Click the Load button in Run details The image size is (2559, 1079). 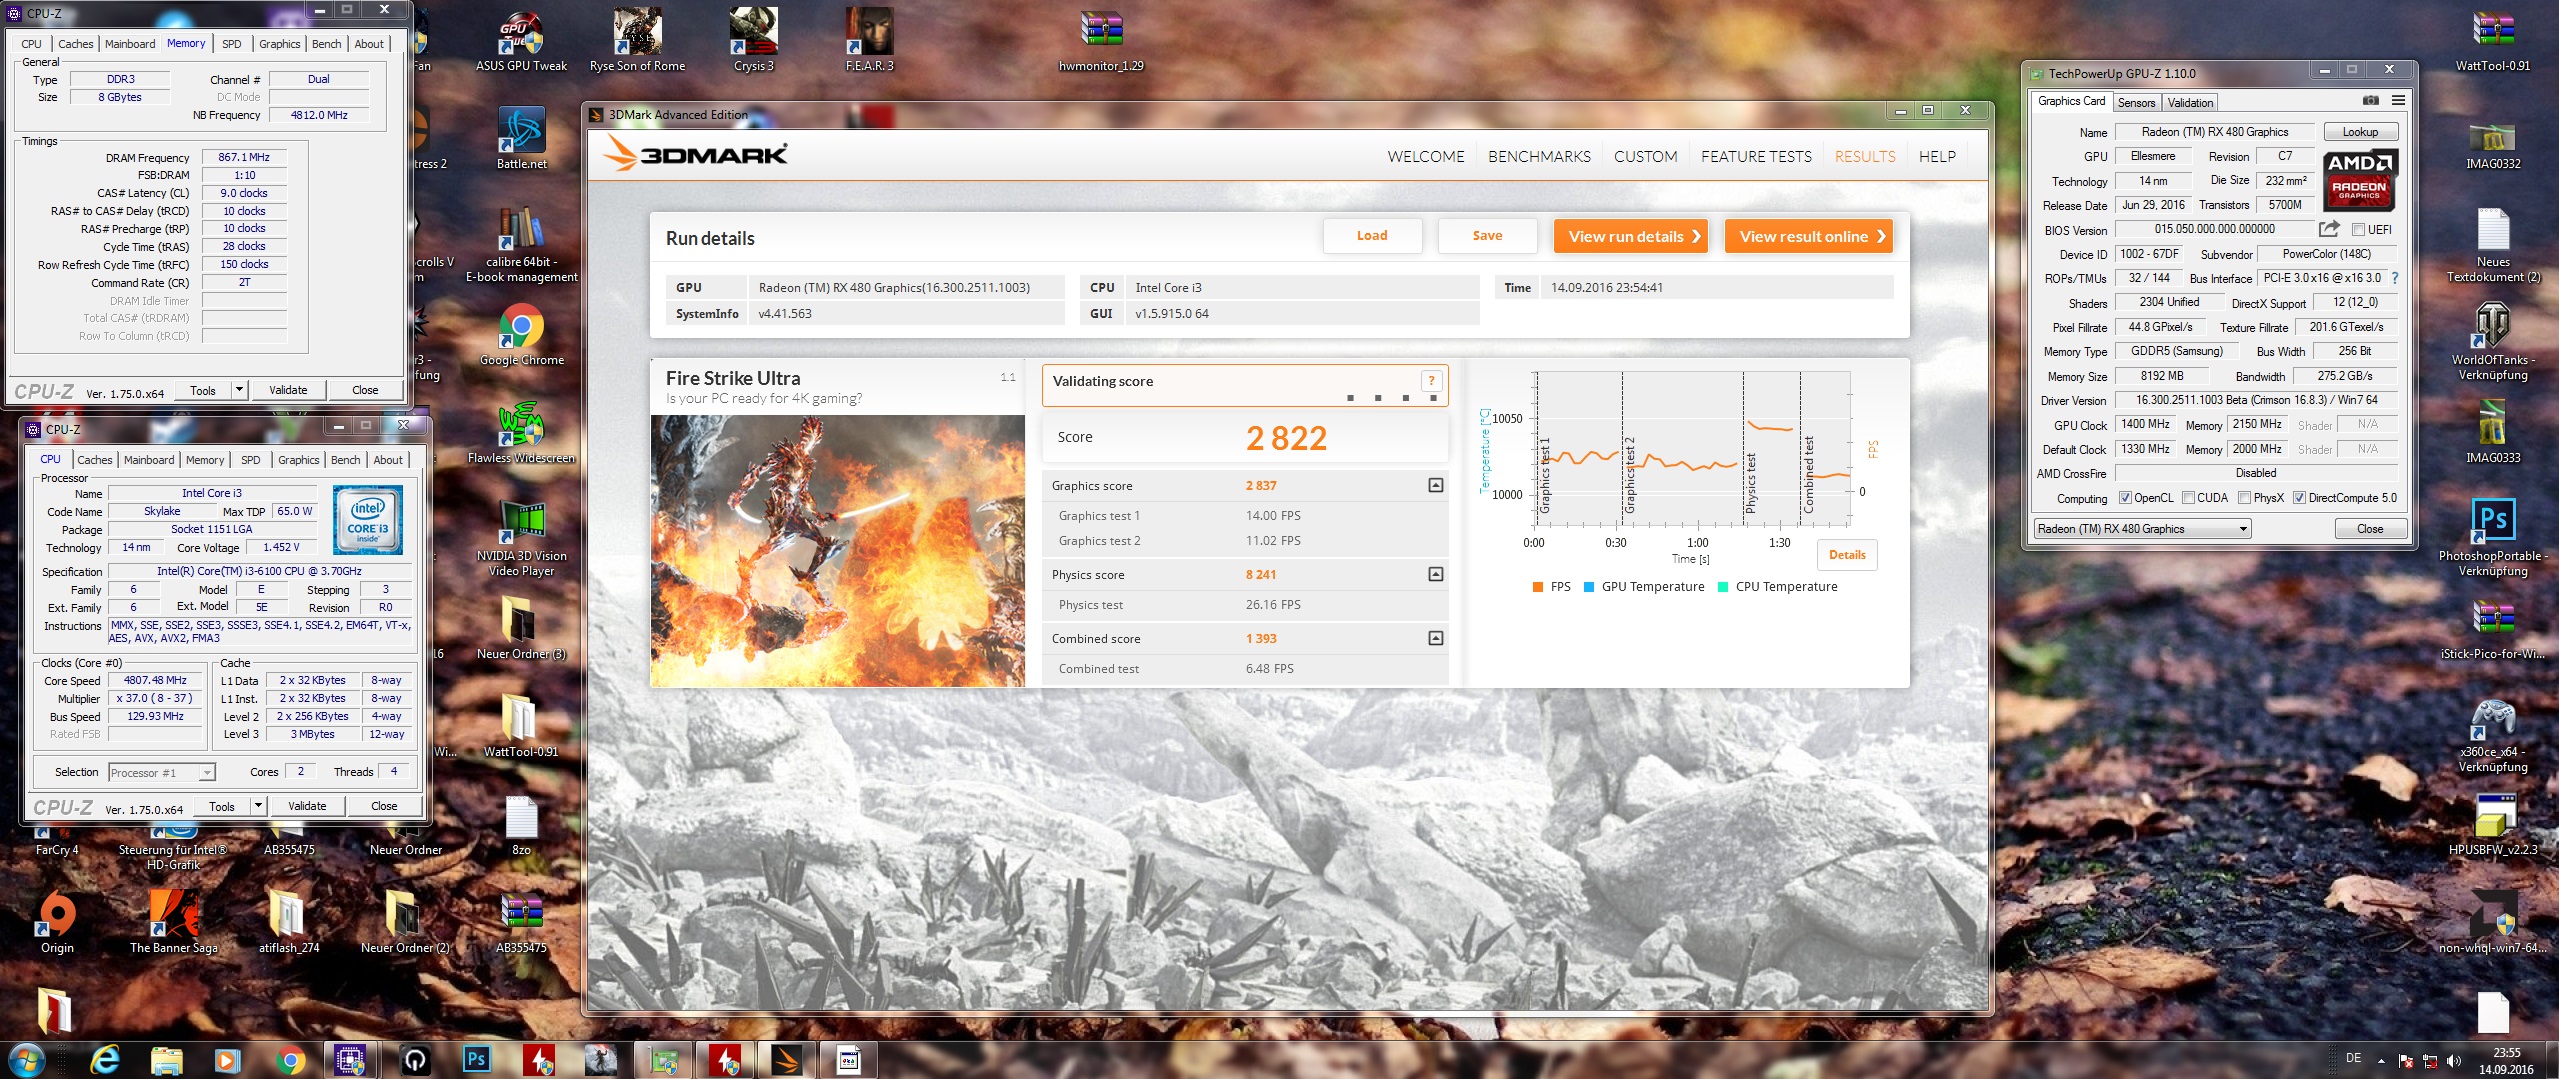point(1372,236)
